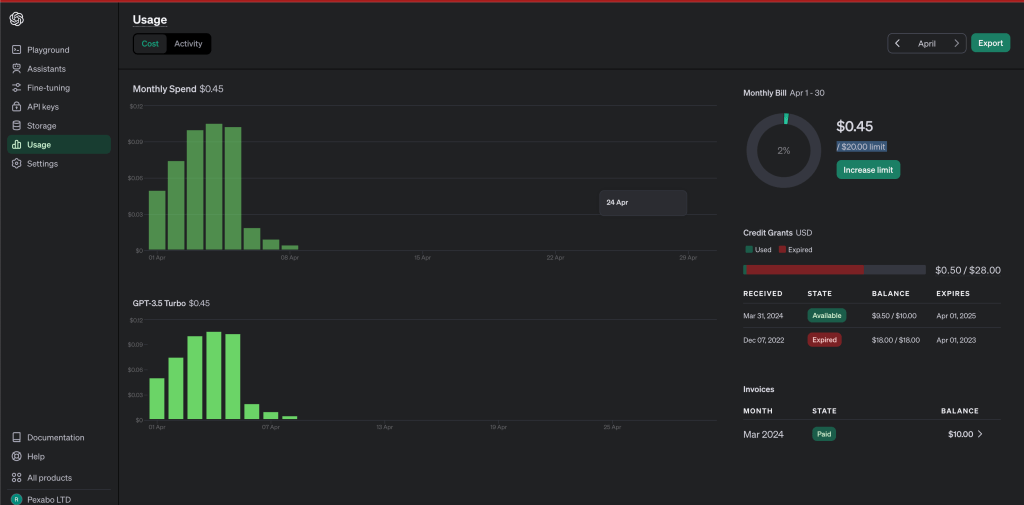The image size is (1024, 505).
Task: Click the $18.00 / $18.00 balance
Action: [x=895, y=340]
